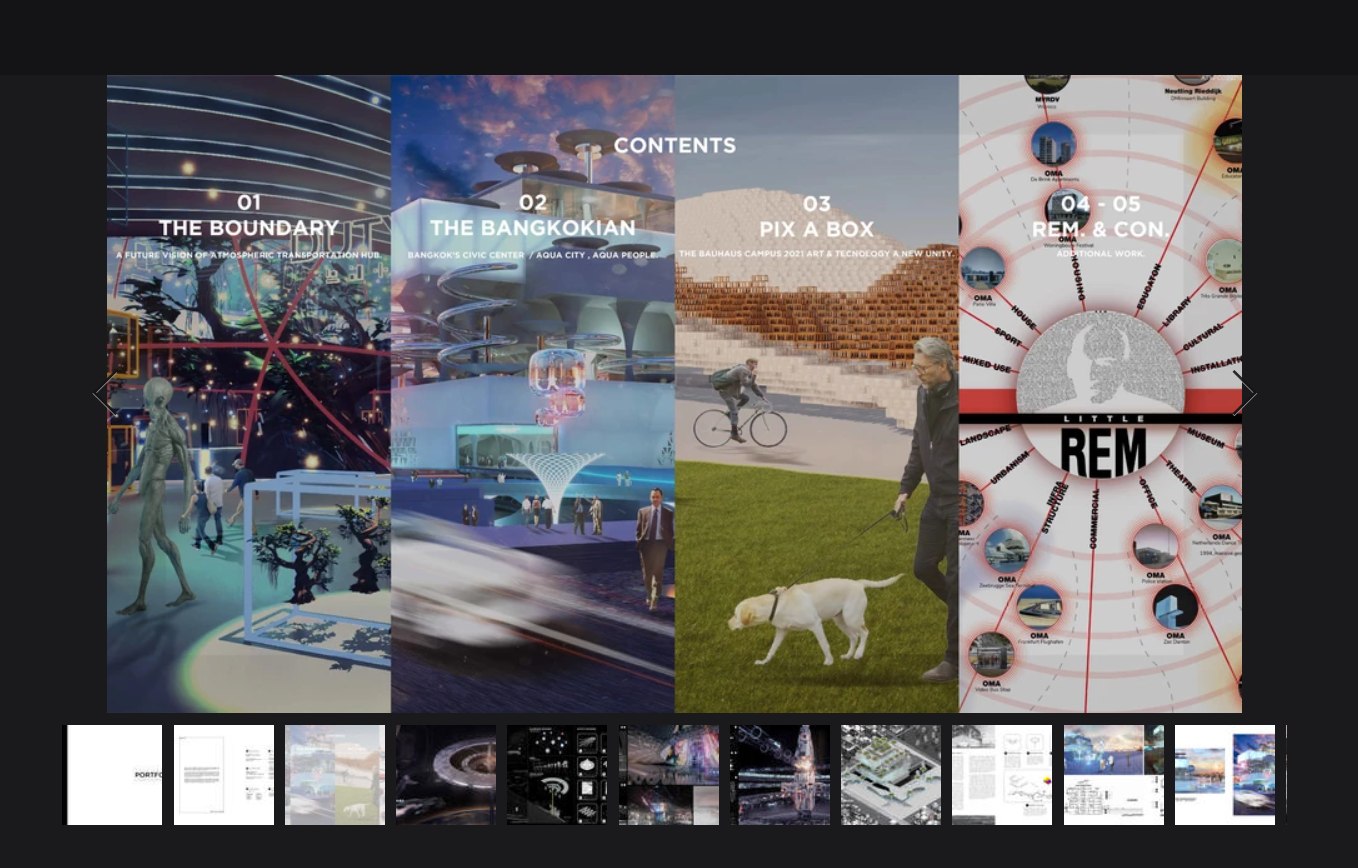Select the black diagram sheet thumbnail
1358x868 pixels.
pos(557,775)
